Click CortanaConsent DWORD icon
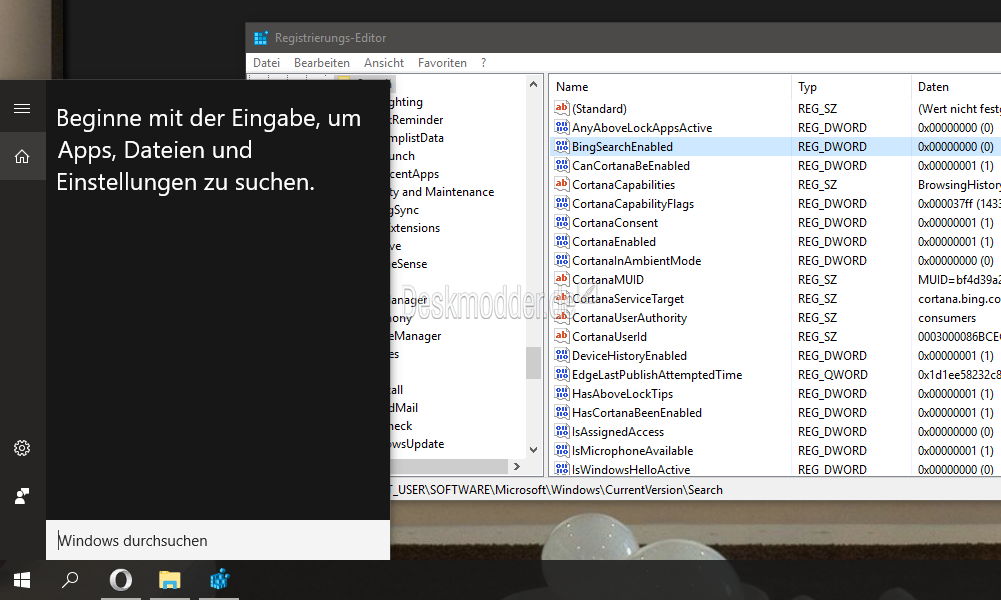The width and height of the screenshot is (1001, 600). [x=562, y=222]
